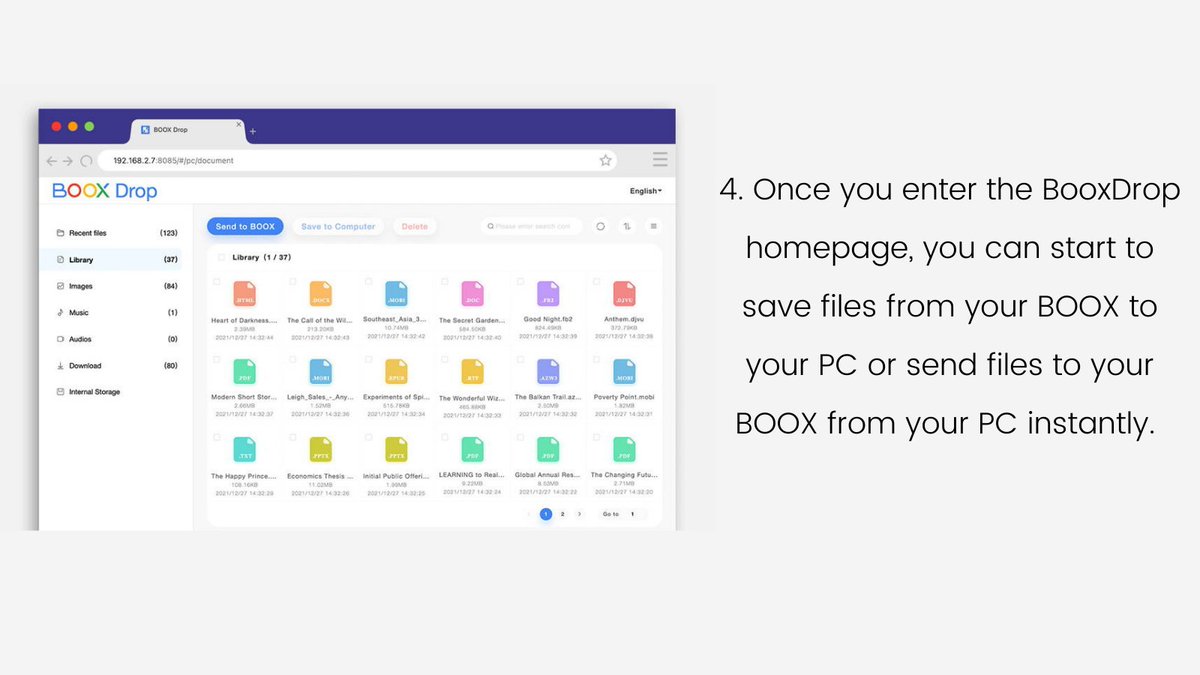Check The Happy Prince checkbox
This screenshot has width=1200, height=675.
(x=218, y=437)
